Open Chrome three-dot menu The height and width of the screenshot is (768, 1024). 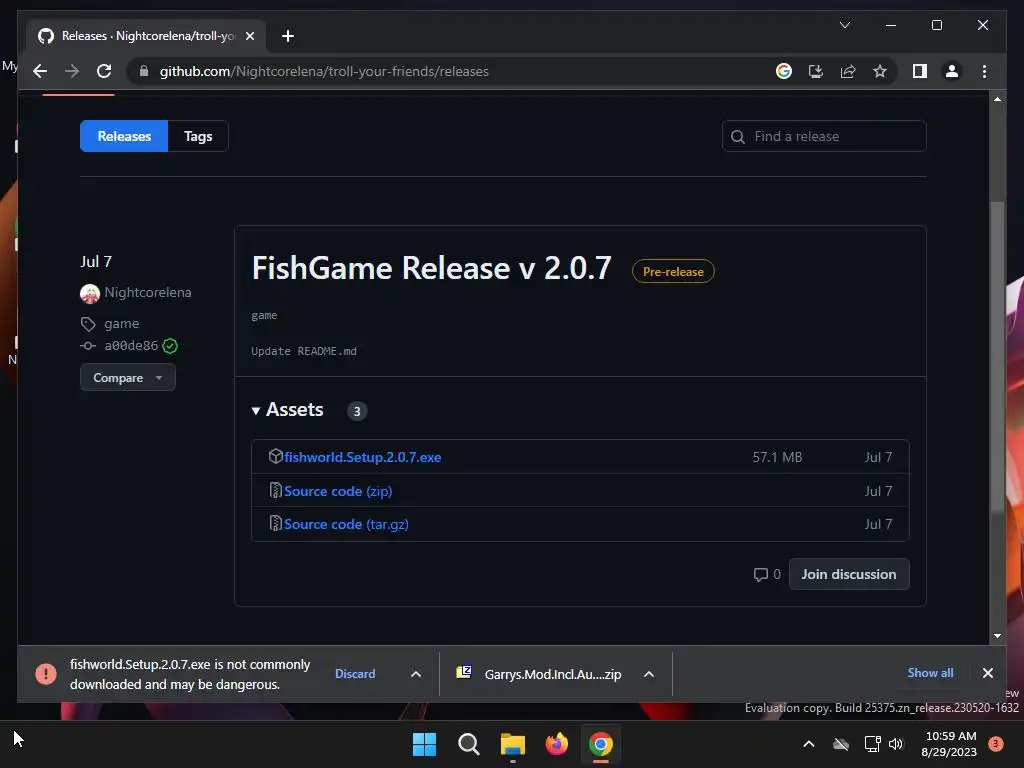[x=984, y=71]
